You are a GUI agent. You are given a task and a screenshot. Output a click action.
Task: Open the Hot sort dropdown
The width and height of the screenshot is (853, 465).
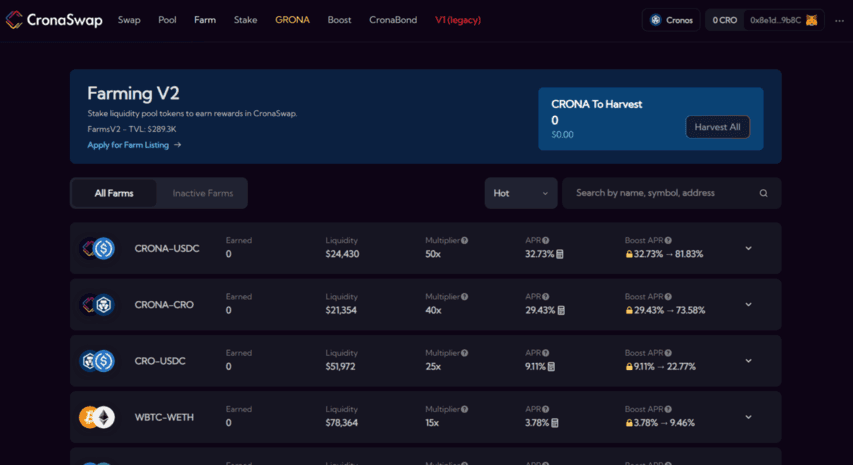(x=521, y=193)
